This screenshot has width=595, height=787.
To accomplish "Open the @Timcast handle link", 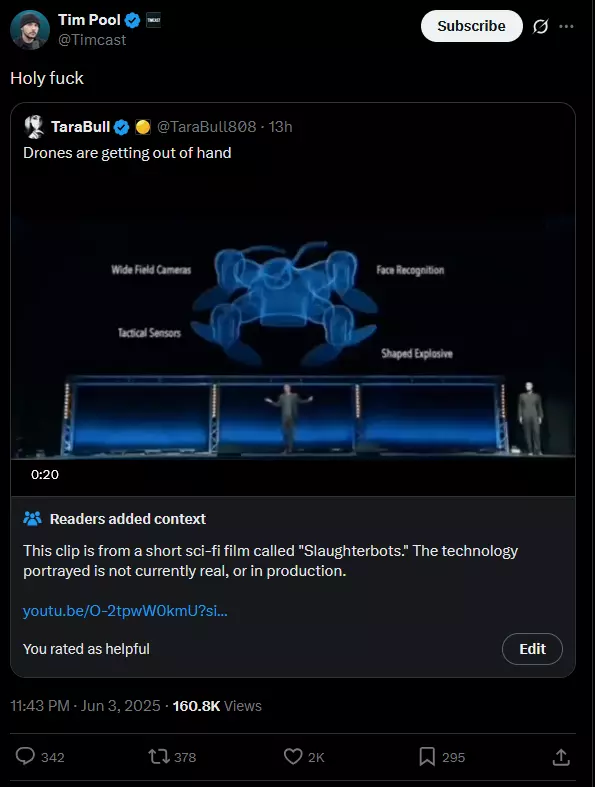I will [x=92, y=40].
